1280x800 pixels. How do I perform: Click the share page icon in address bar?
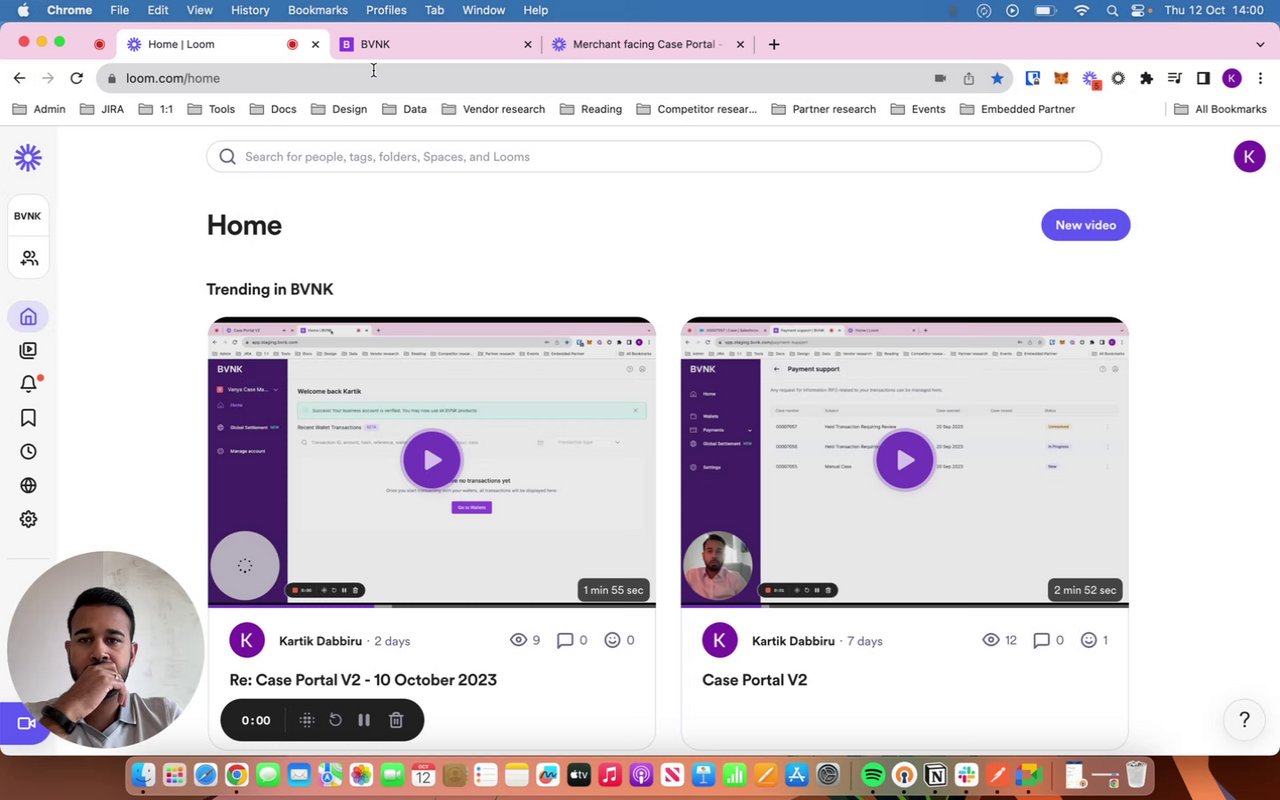pyautogui.click(x=968, y=78)
